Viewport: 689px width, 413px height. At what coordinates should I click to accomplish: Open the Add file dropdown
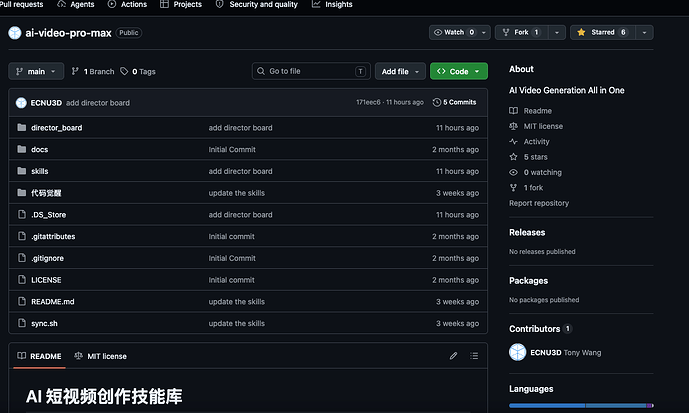coord(400,71)
